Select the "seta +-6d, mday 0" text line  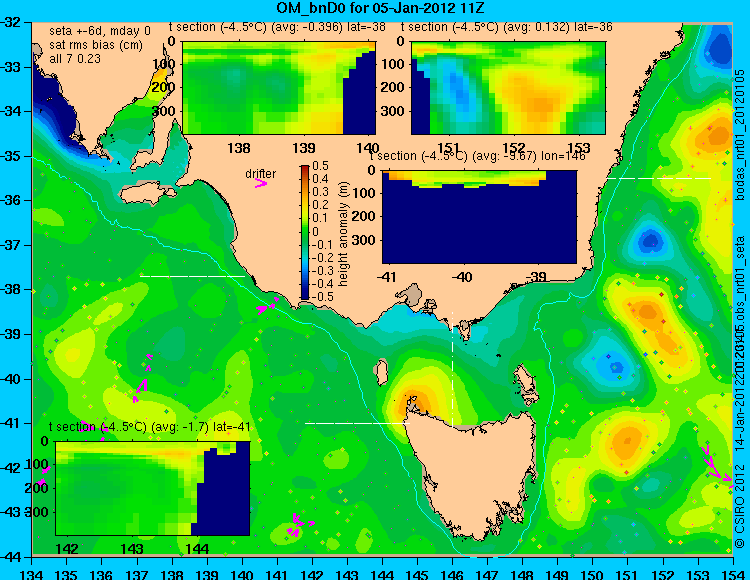(x=99, y=31)
